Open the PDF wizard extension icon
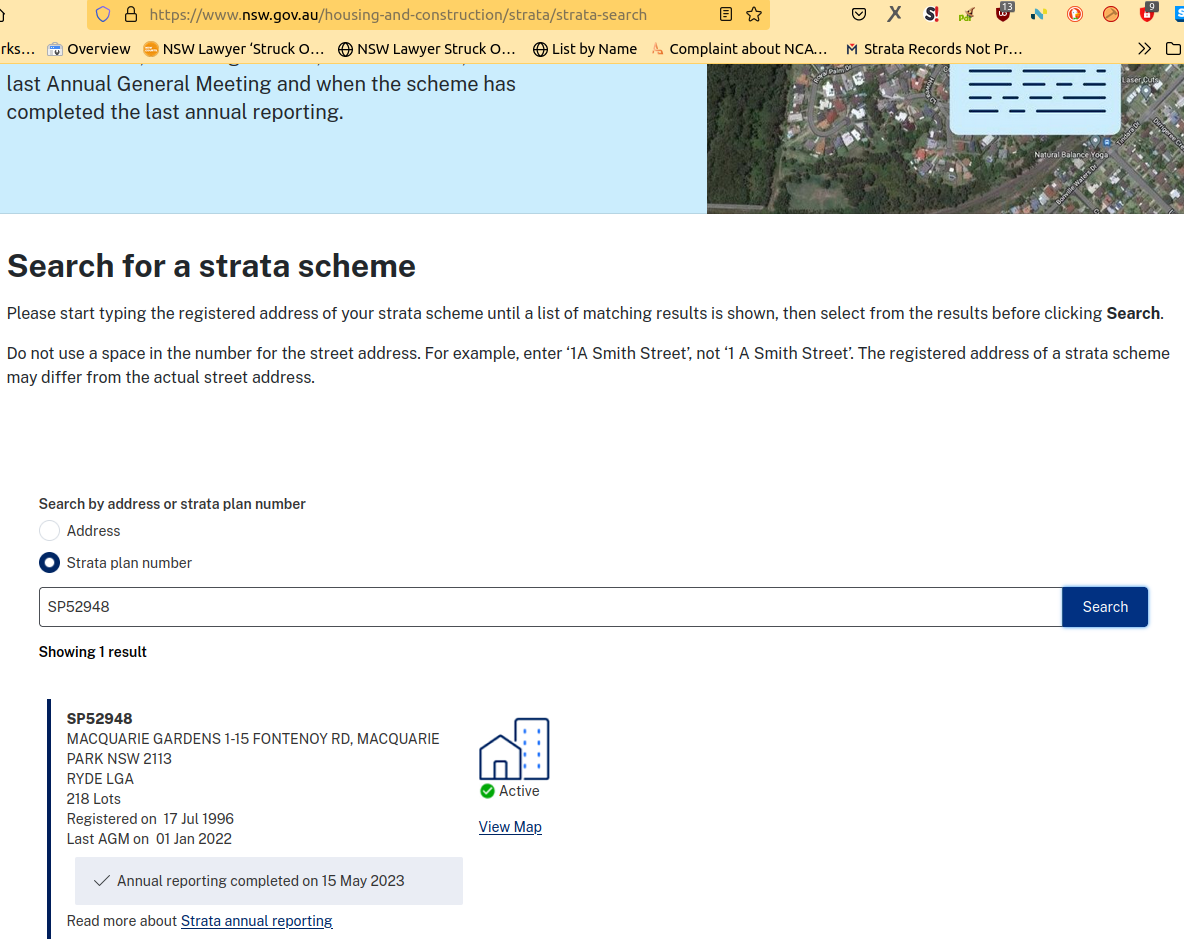Image resolution: width=1184 pixels, height=948 pixels. point(967,14)
